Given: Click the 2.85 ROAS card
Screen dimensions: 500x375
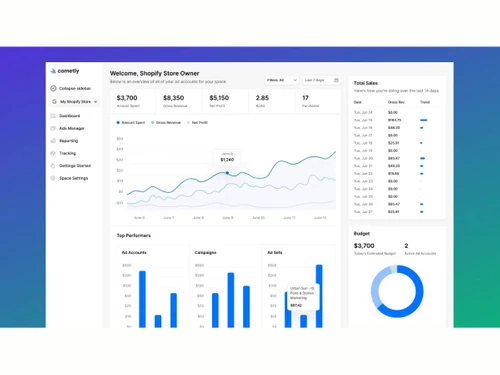Looking at the screenshot, I should coord(272,101).
